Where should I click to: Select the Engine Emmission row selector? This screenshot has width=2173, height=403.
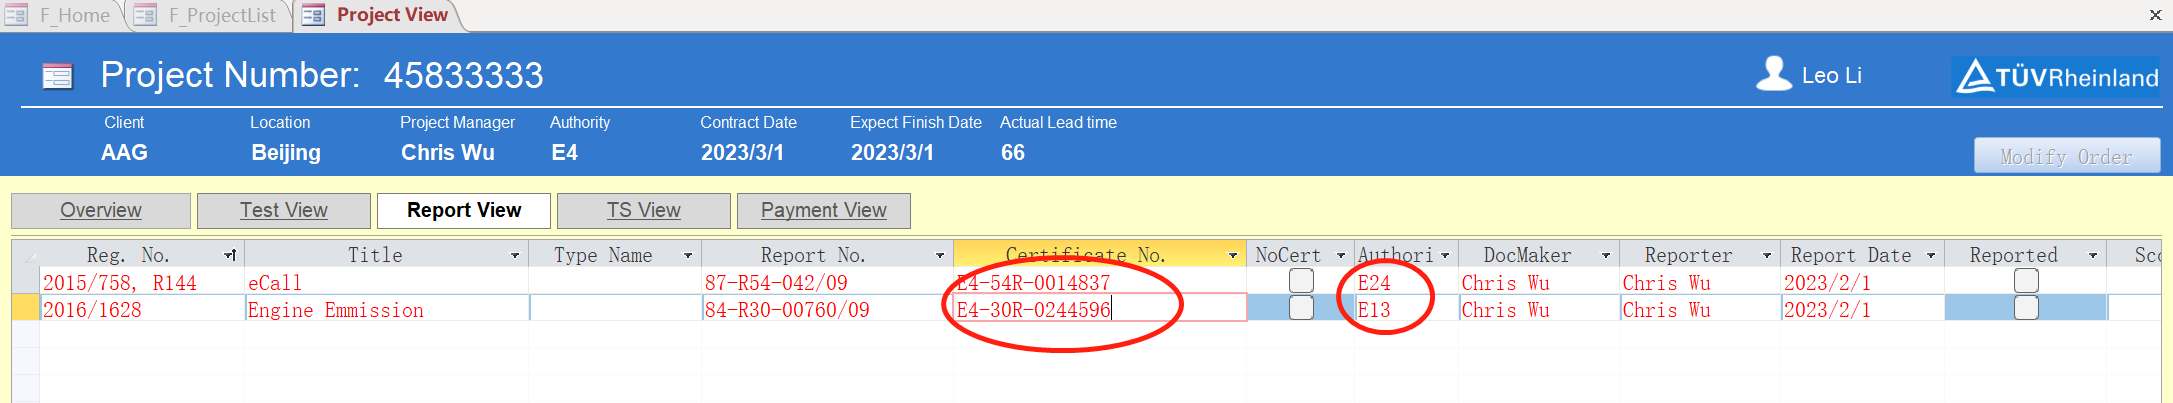(26, 310)
